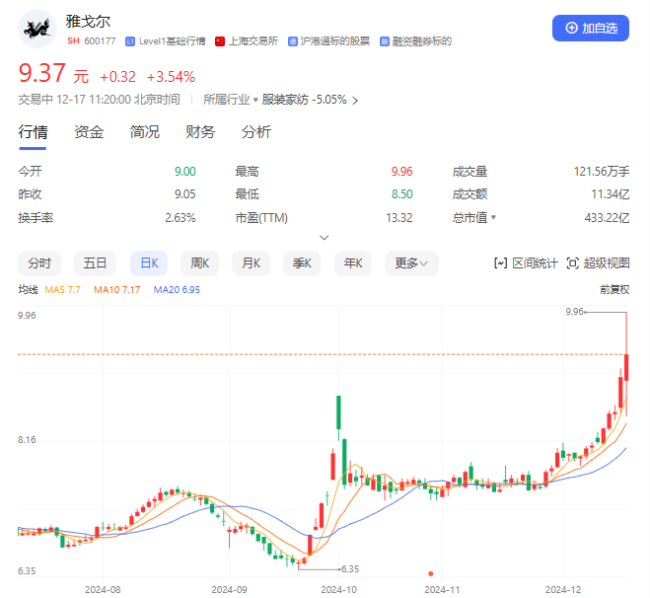This screenshot has width=650, height=598.
Task: Click the SH 600177 stock code
Action: point(91,41)
